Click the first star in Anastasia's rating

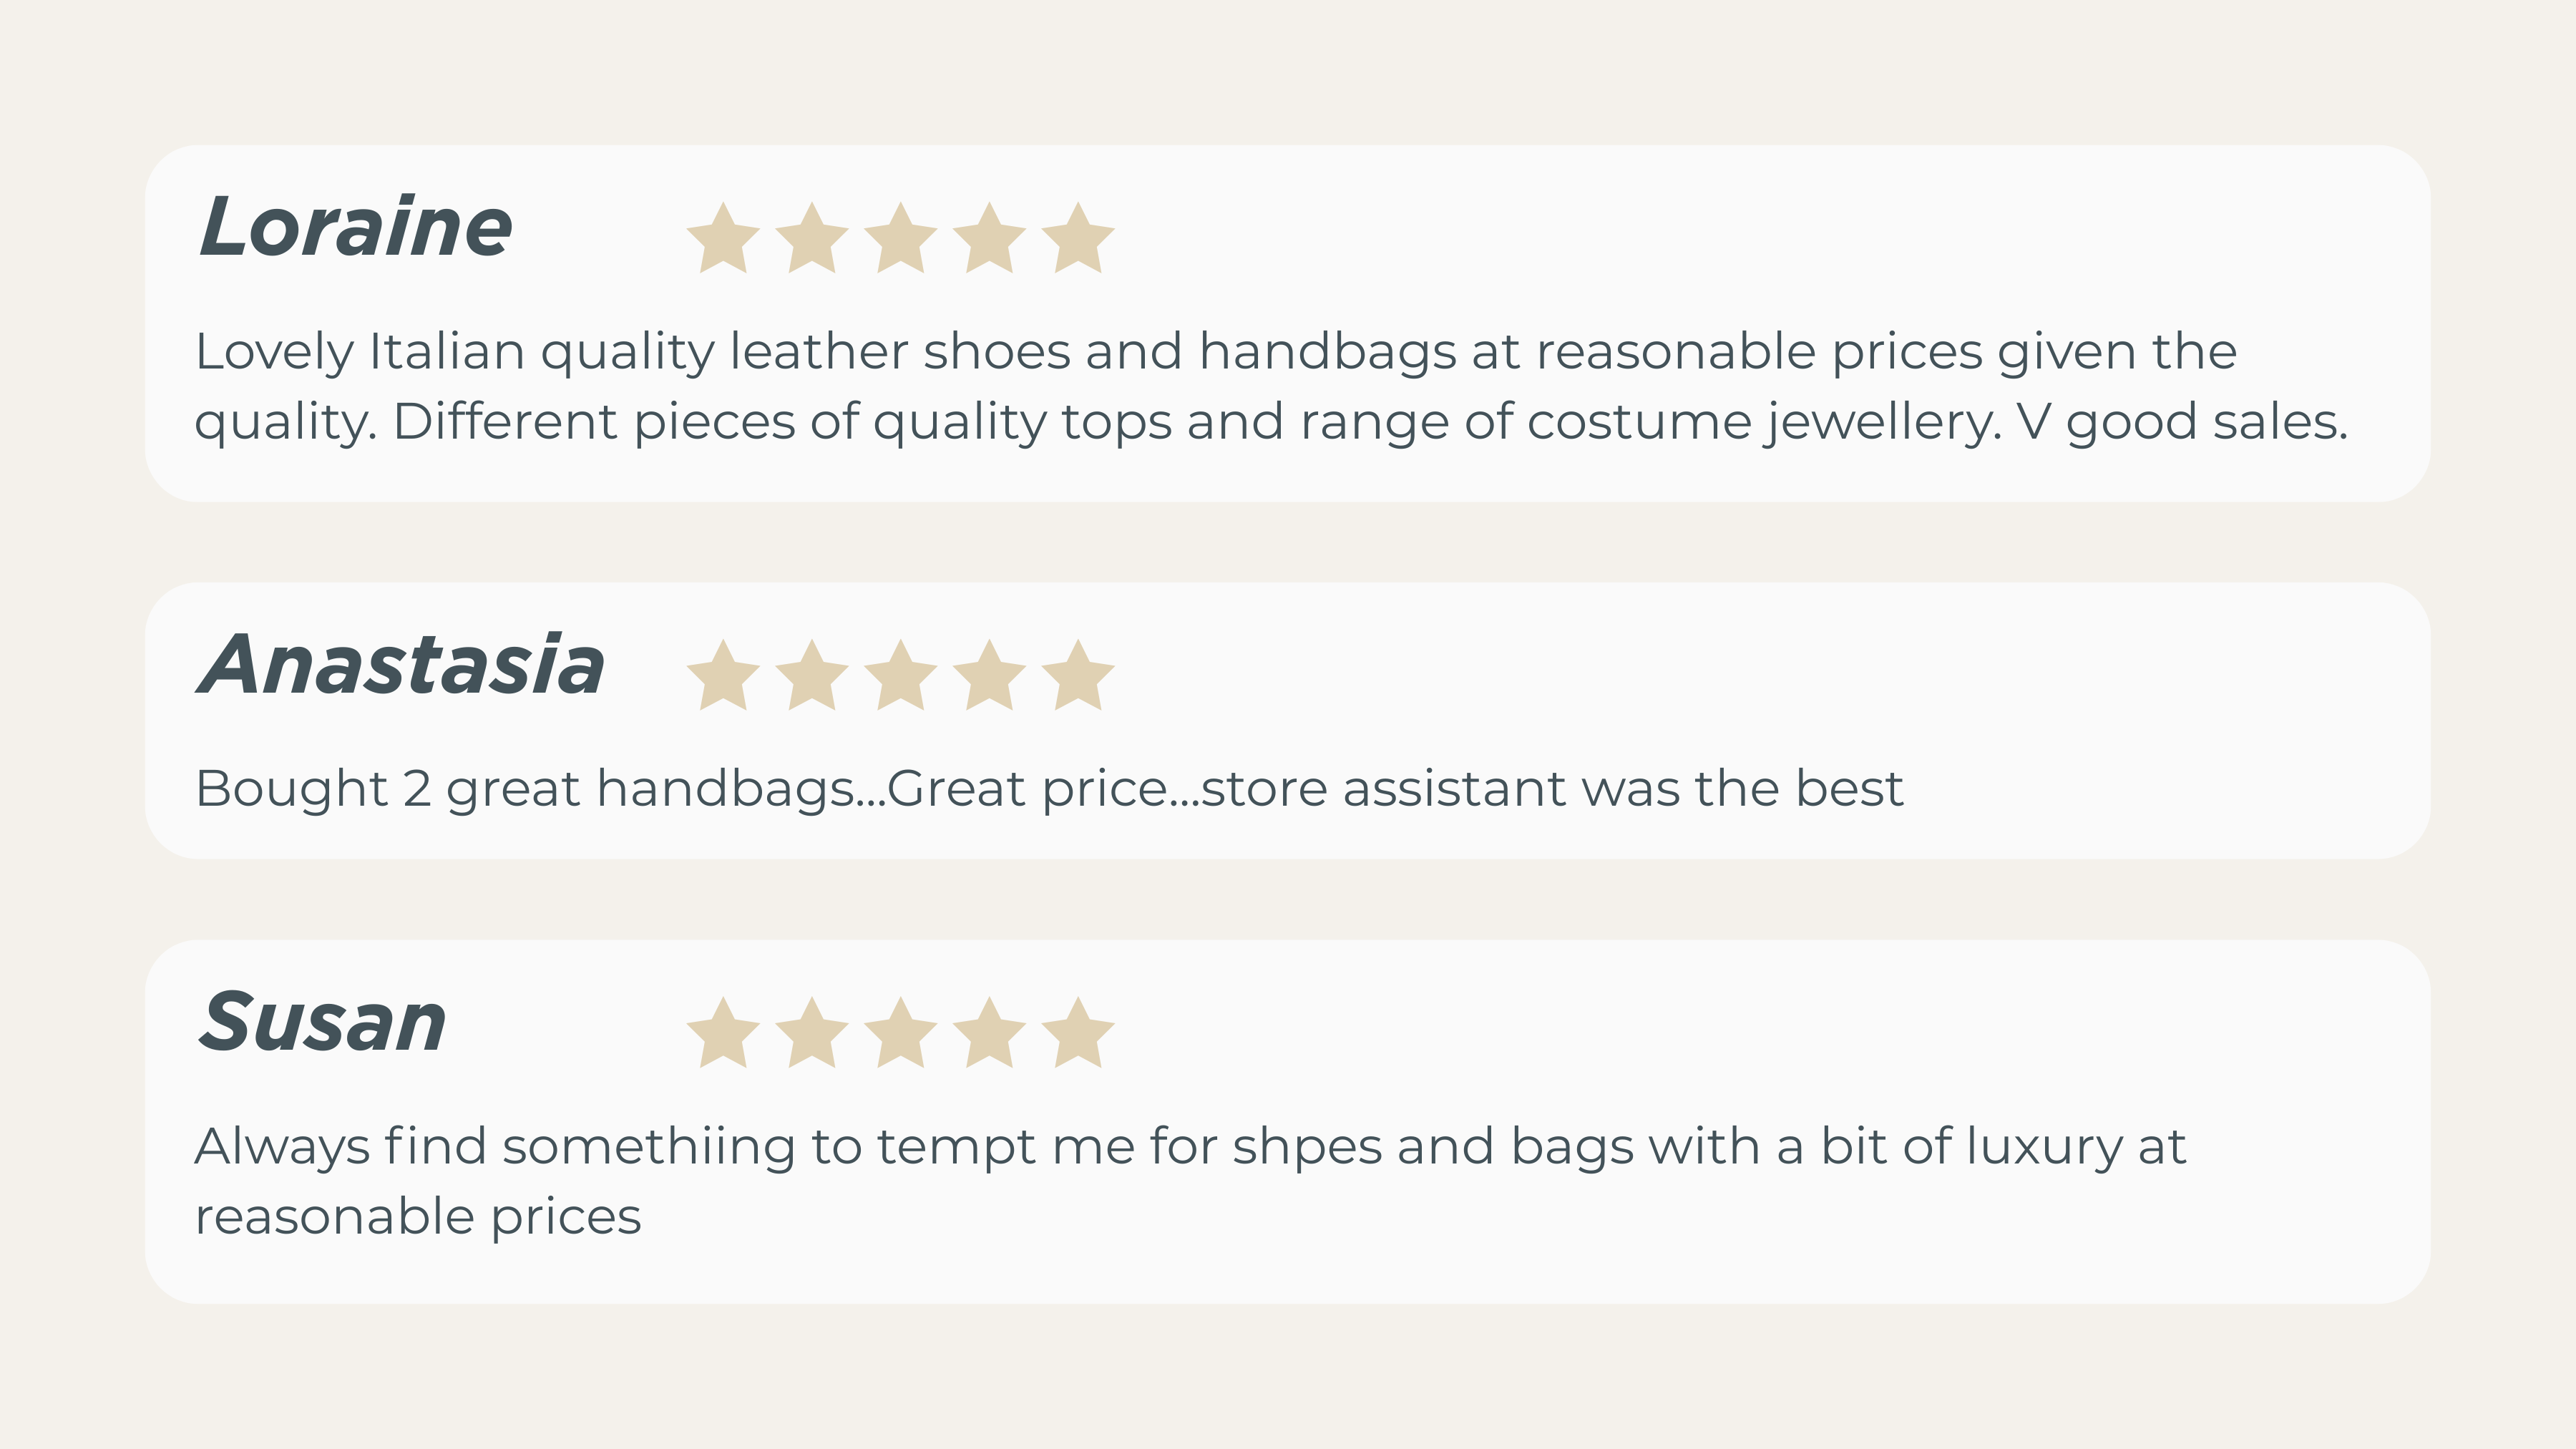pos(723,677)
